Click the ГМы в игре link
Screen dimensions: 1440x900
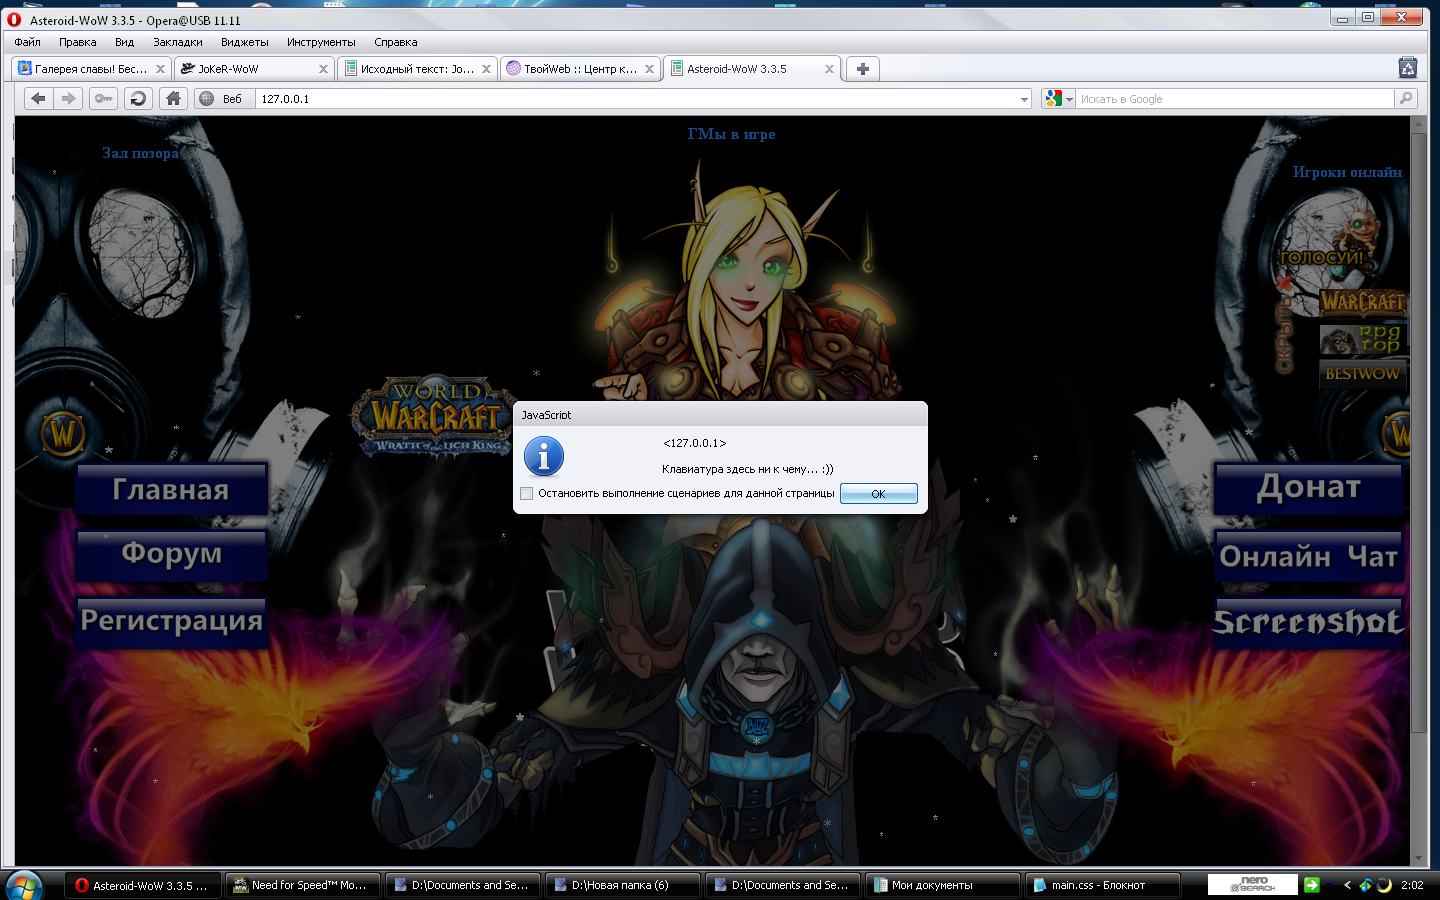(x=731, y=134)
